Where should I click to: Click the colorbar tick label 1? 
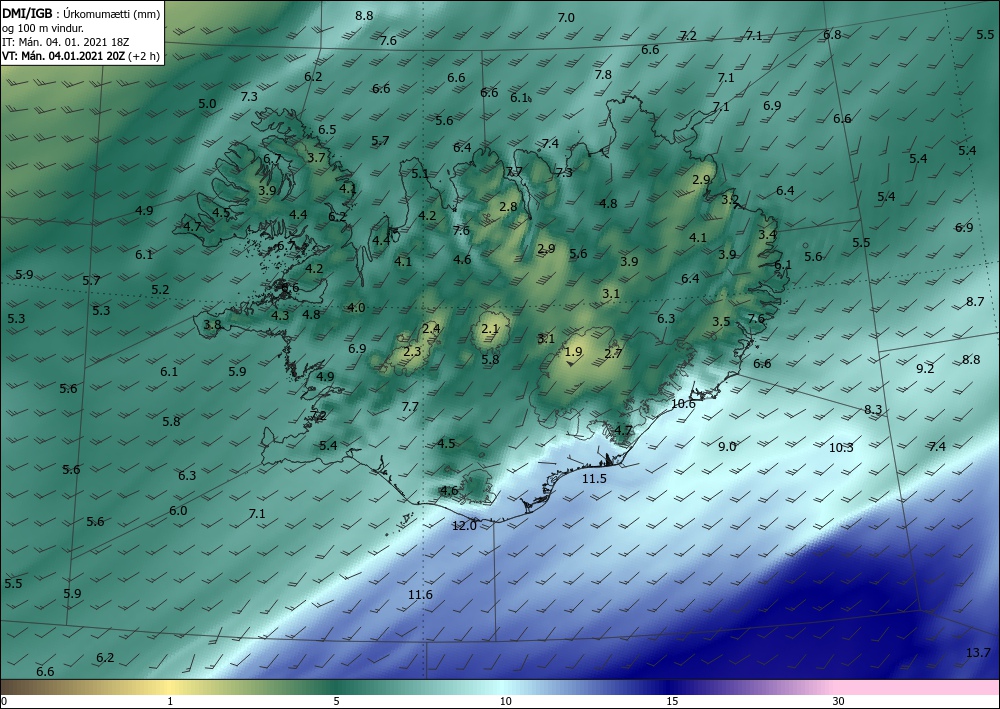click(x=170, y=701)
